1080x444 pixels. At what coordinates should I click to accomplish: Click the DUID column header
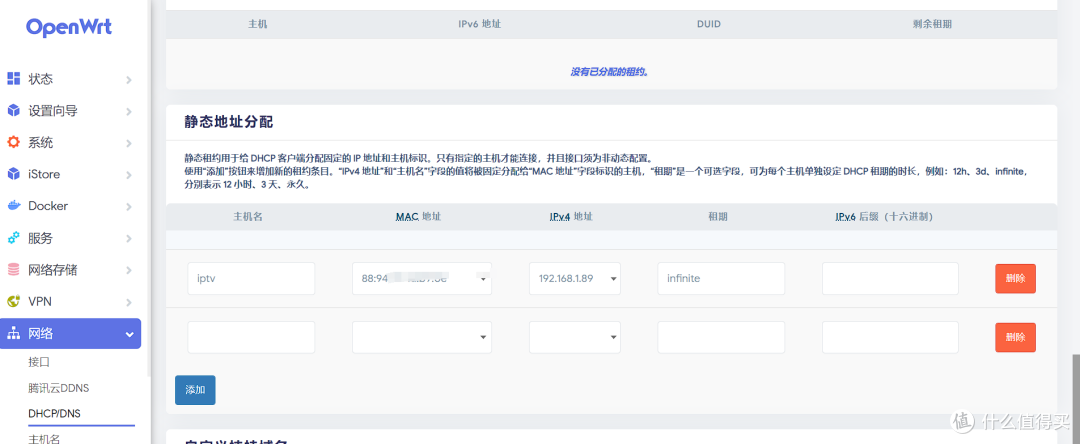tap(708, 23)
